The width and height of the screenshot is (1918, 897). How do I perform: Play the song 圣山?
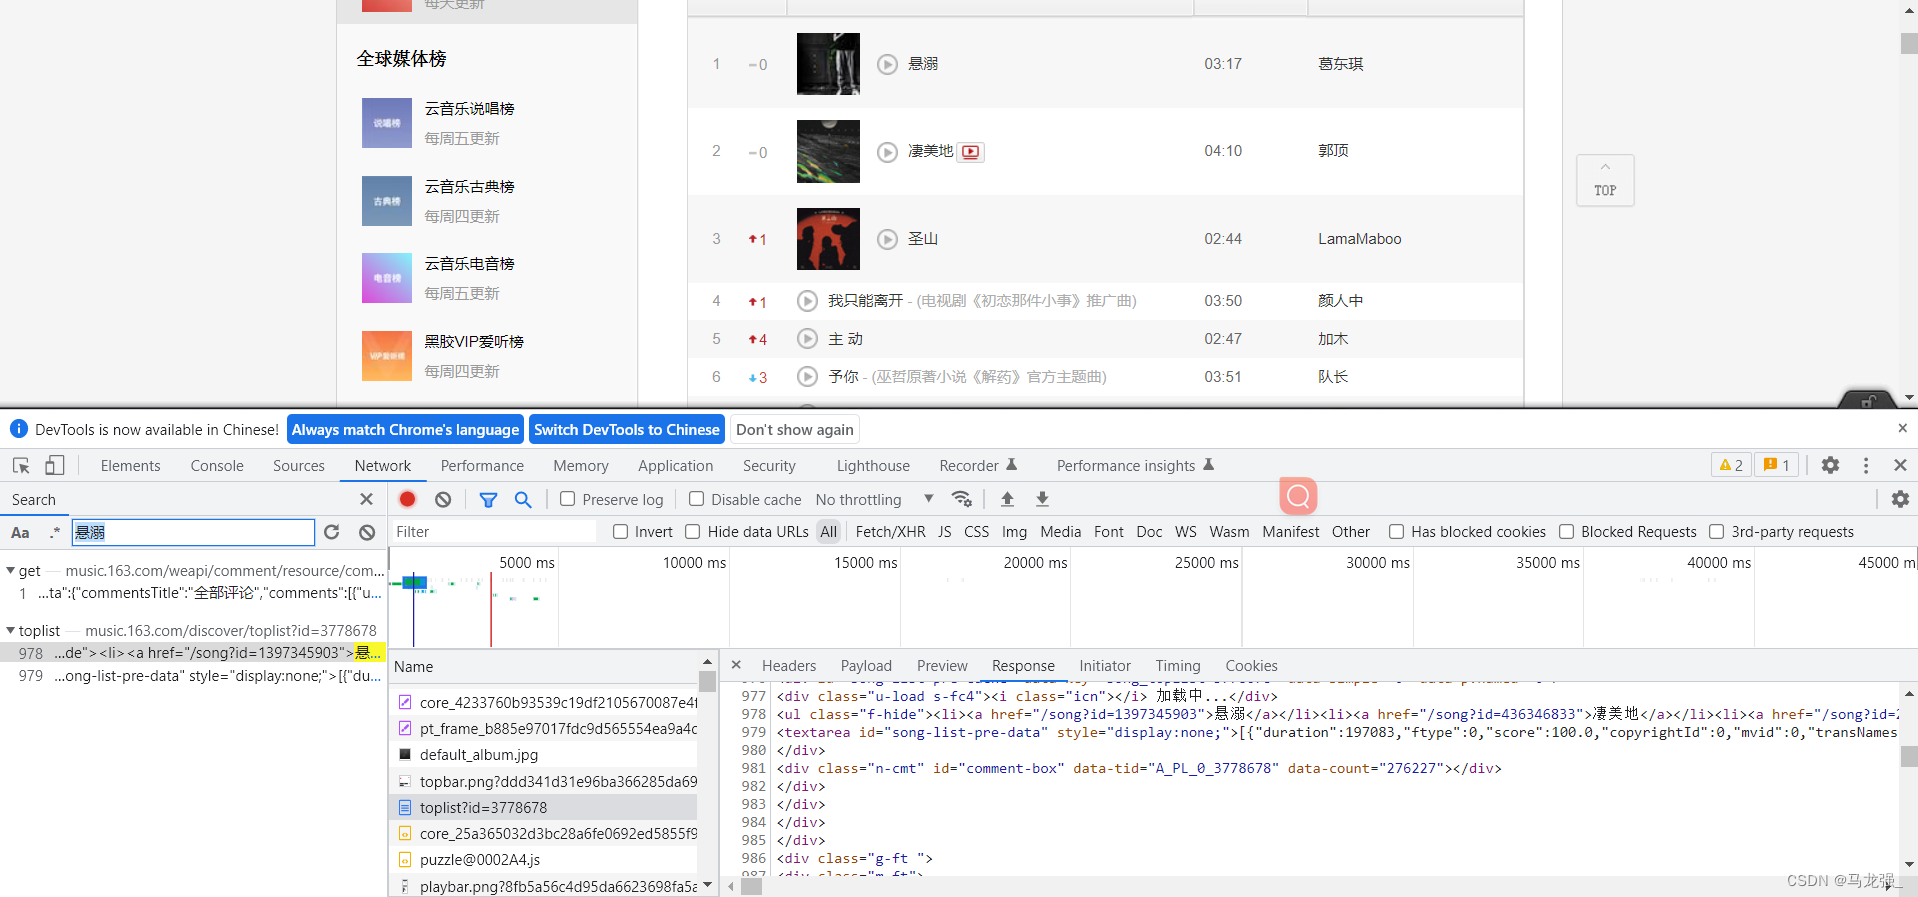[x=887, y=239]
